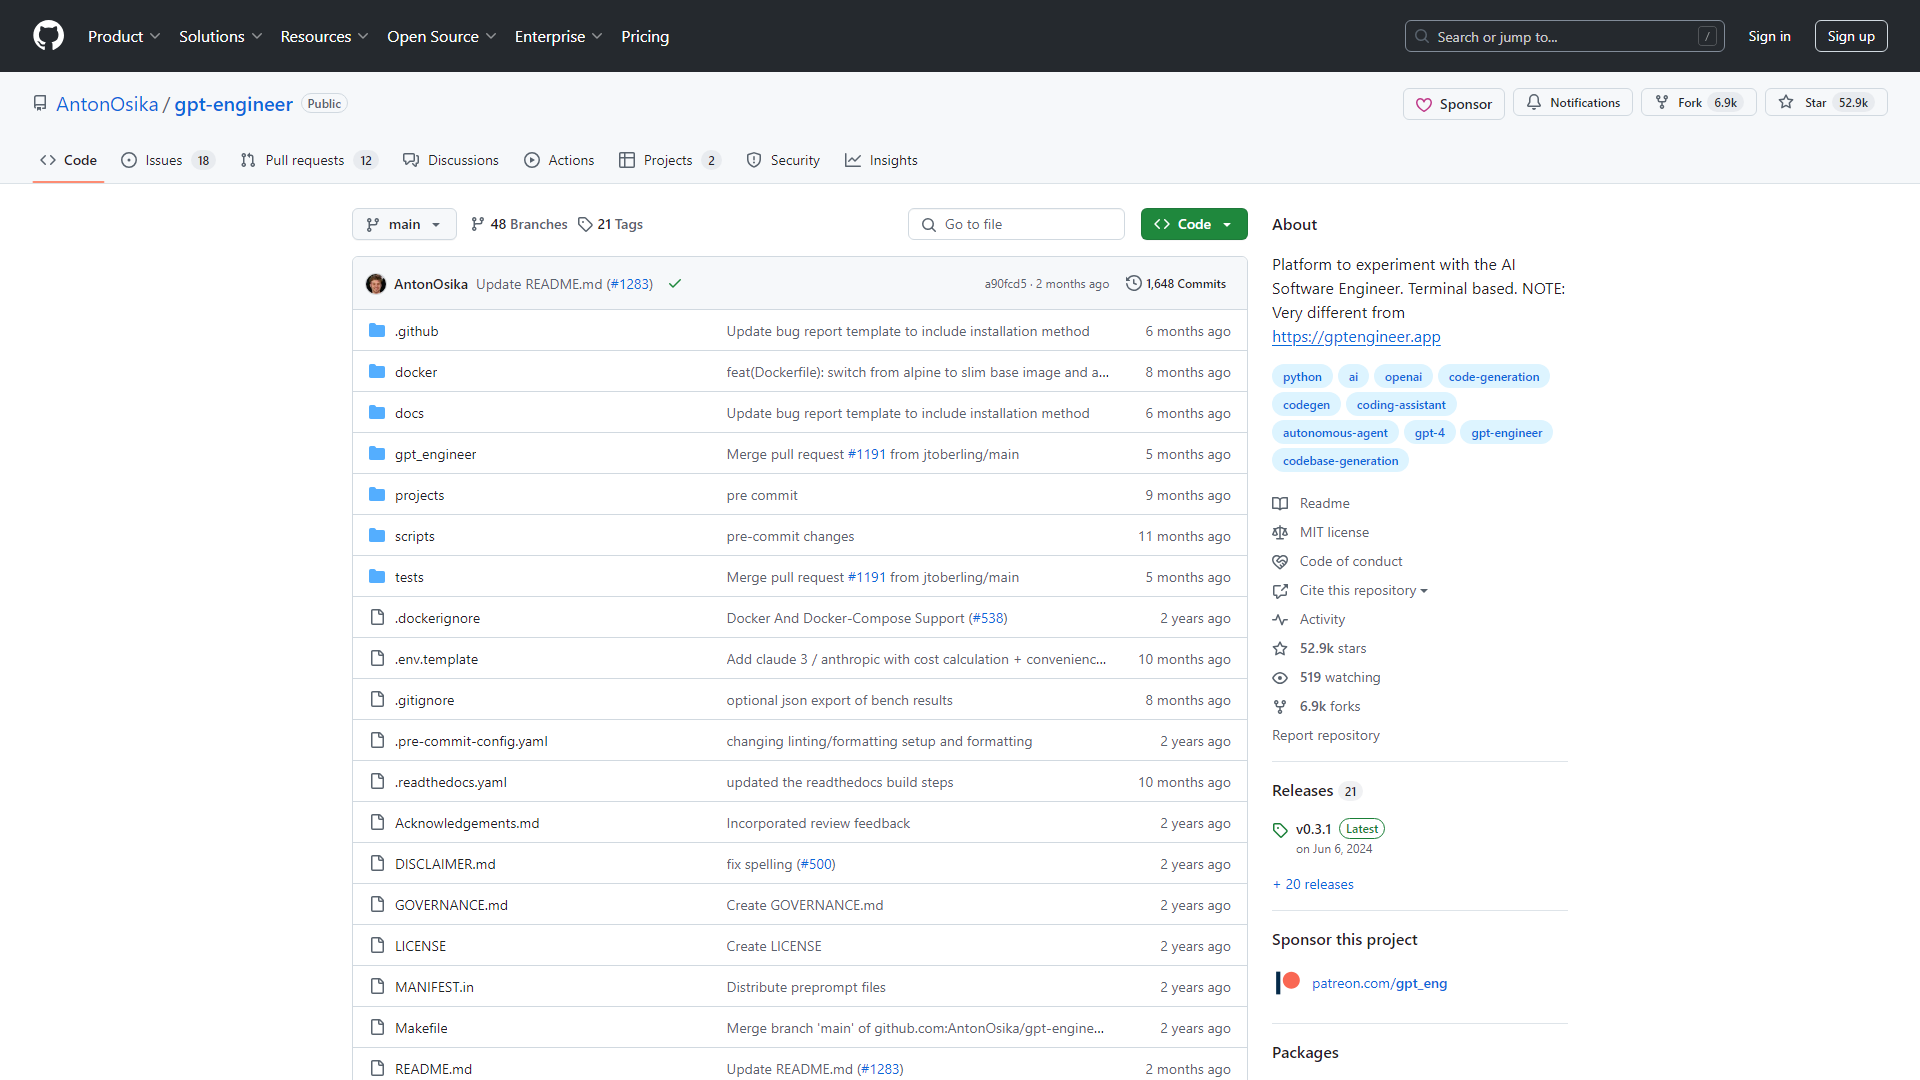Screen dimensions: 1920x1080
Task: Click the Patreon logo icon
Action: coord(1288,983)
